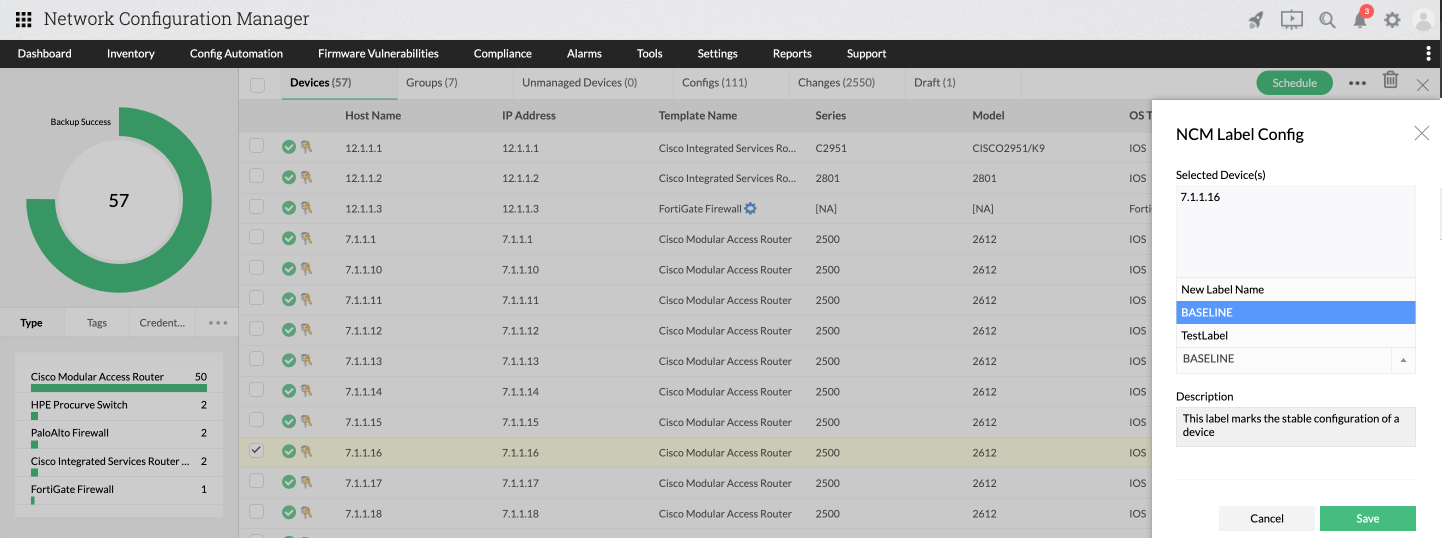Click PaloAlto Firewall type bar
The width and height of the screenshot is (1442, 538).
click(119, 436)
